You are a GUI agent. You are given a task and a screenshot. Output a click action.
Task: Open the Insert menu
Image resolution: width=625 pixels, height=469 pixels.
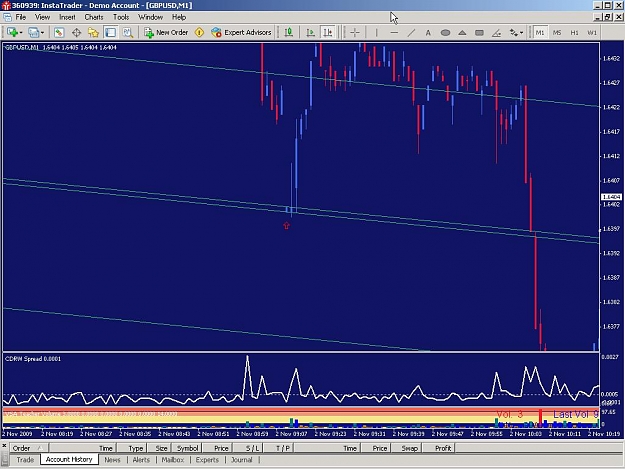click(x=67, y=17)
